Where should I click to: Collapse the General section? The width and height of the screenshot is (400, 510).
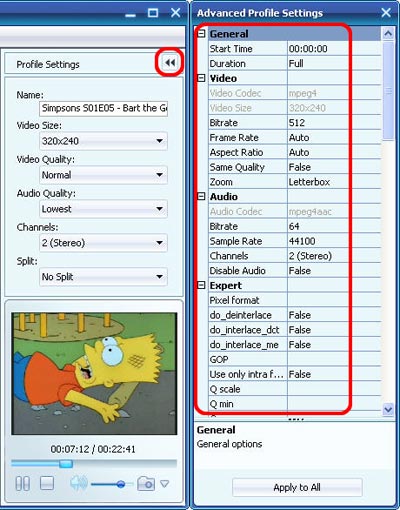201,33
